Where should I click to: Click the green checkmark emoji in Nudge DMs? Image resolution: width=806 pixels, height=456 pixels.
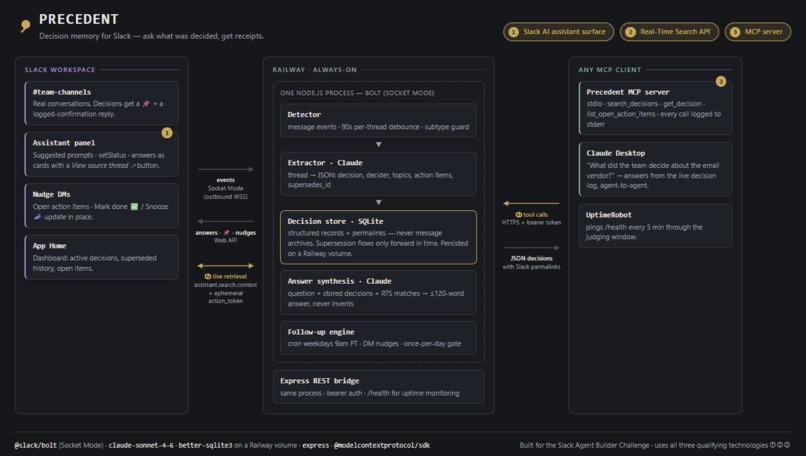point(134,207)
